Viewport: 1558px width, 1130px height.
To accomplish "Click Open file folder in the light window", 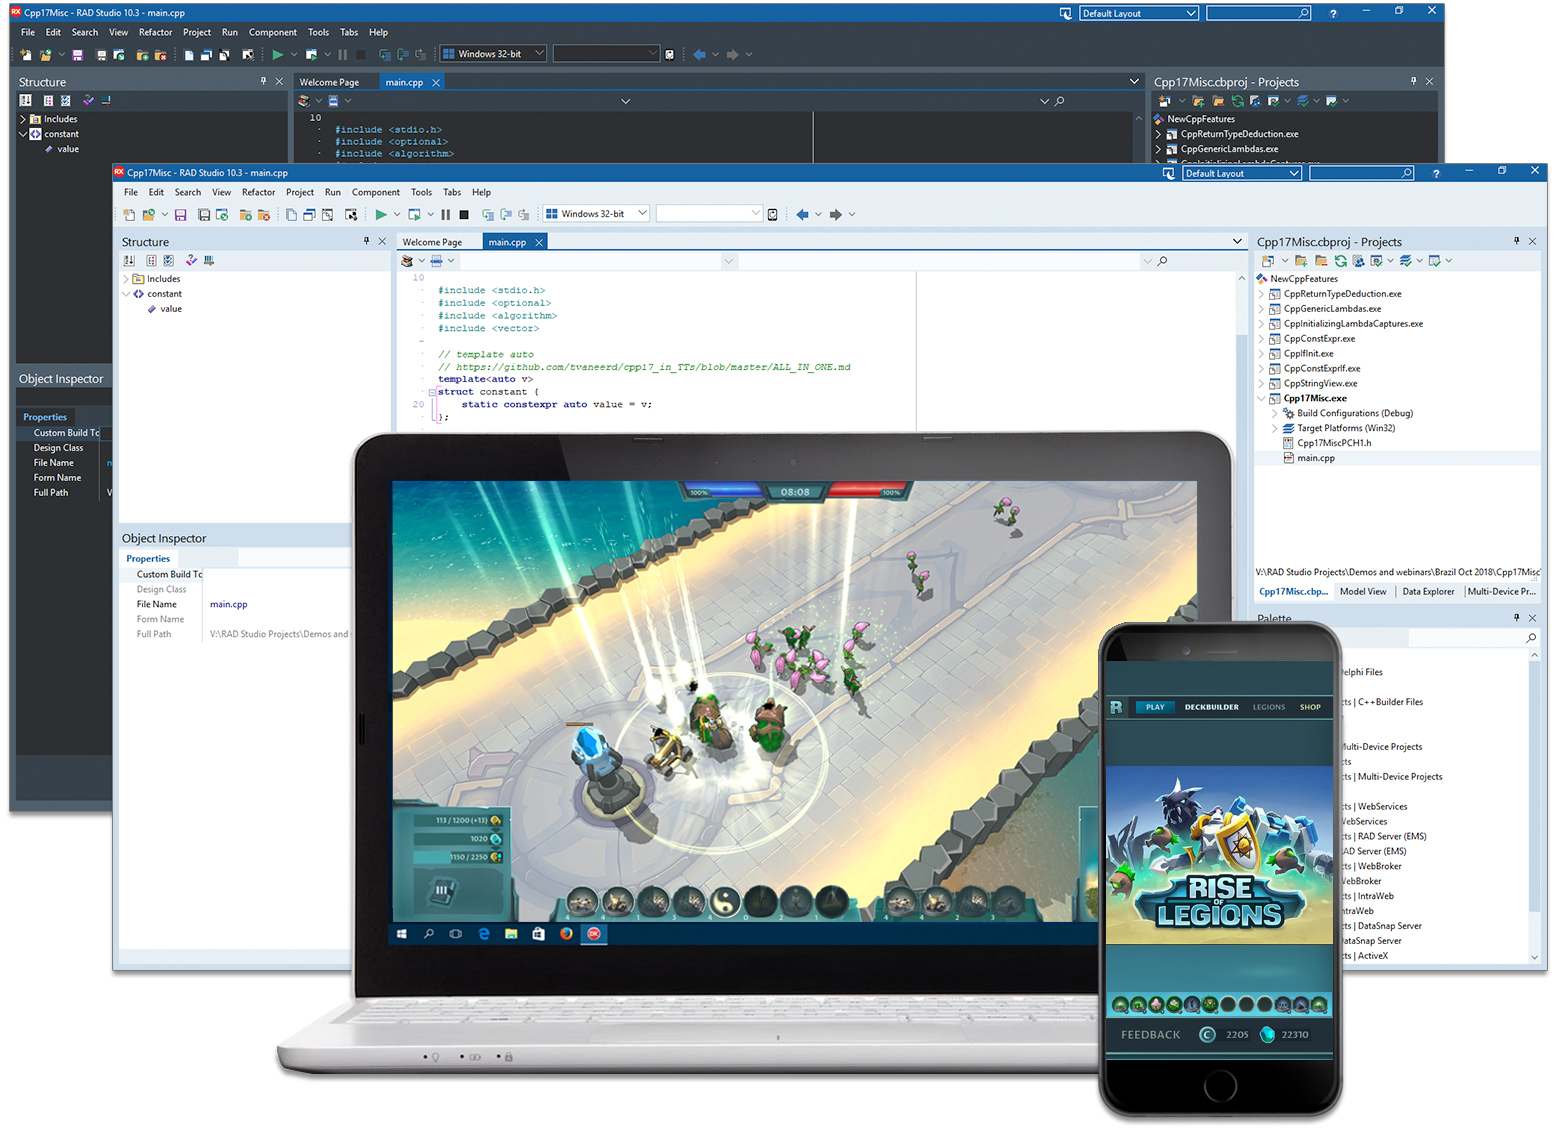I will tap(149, 214).
